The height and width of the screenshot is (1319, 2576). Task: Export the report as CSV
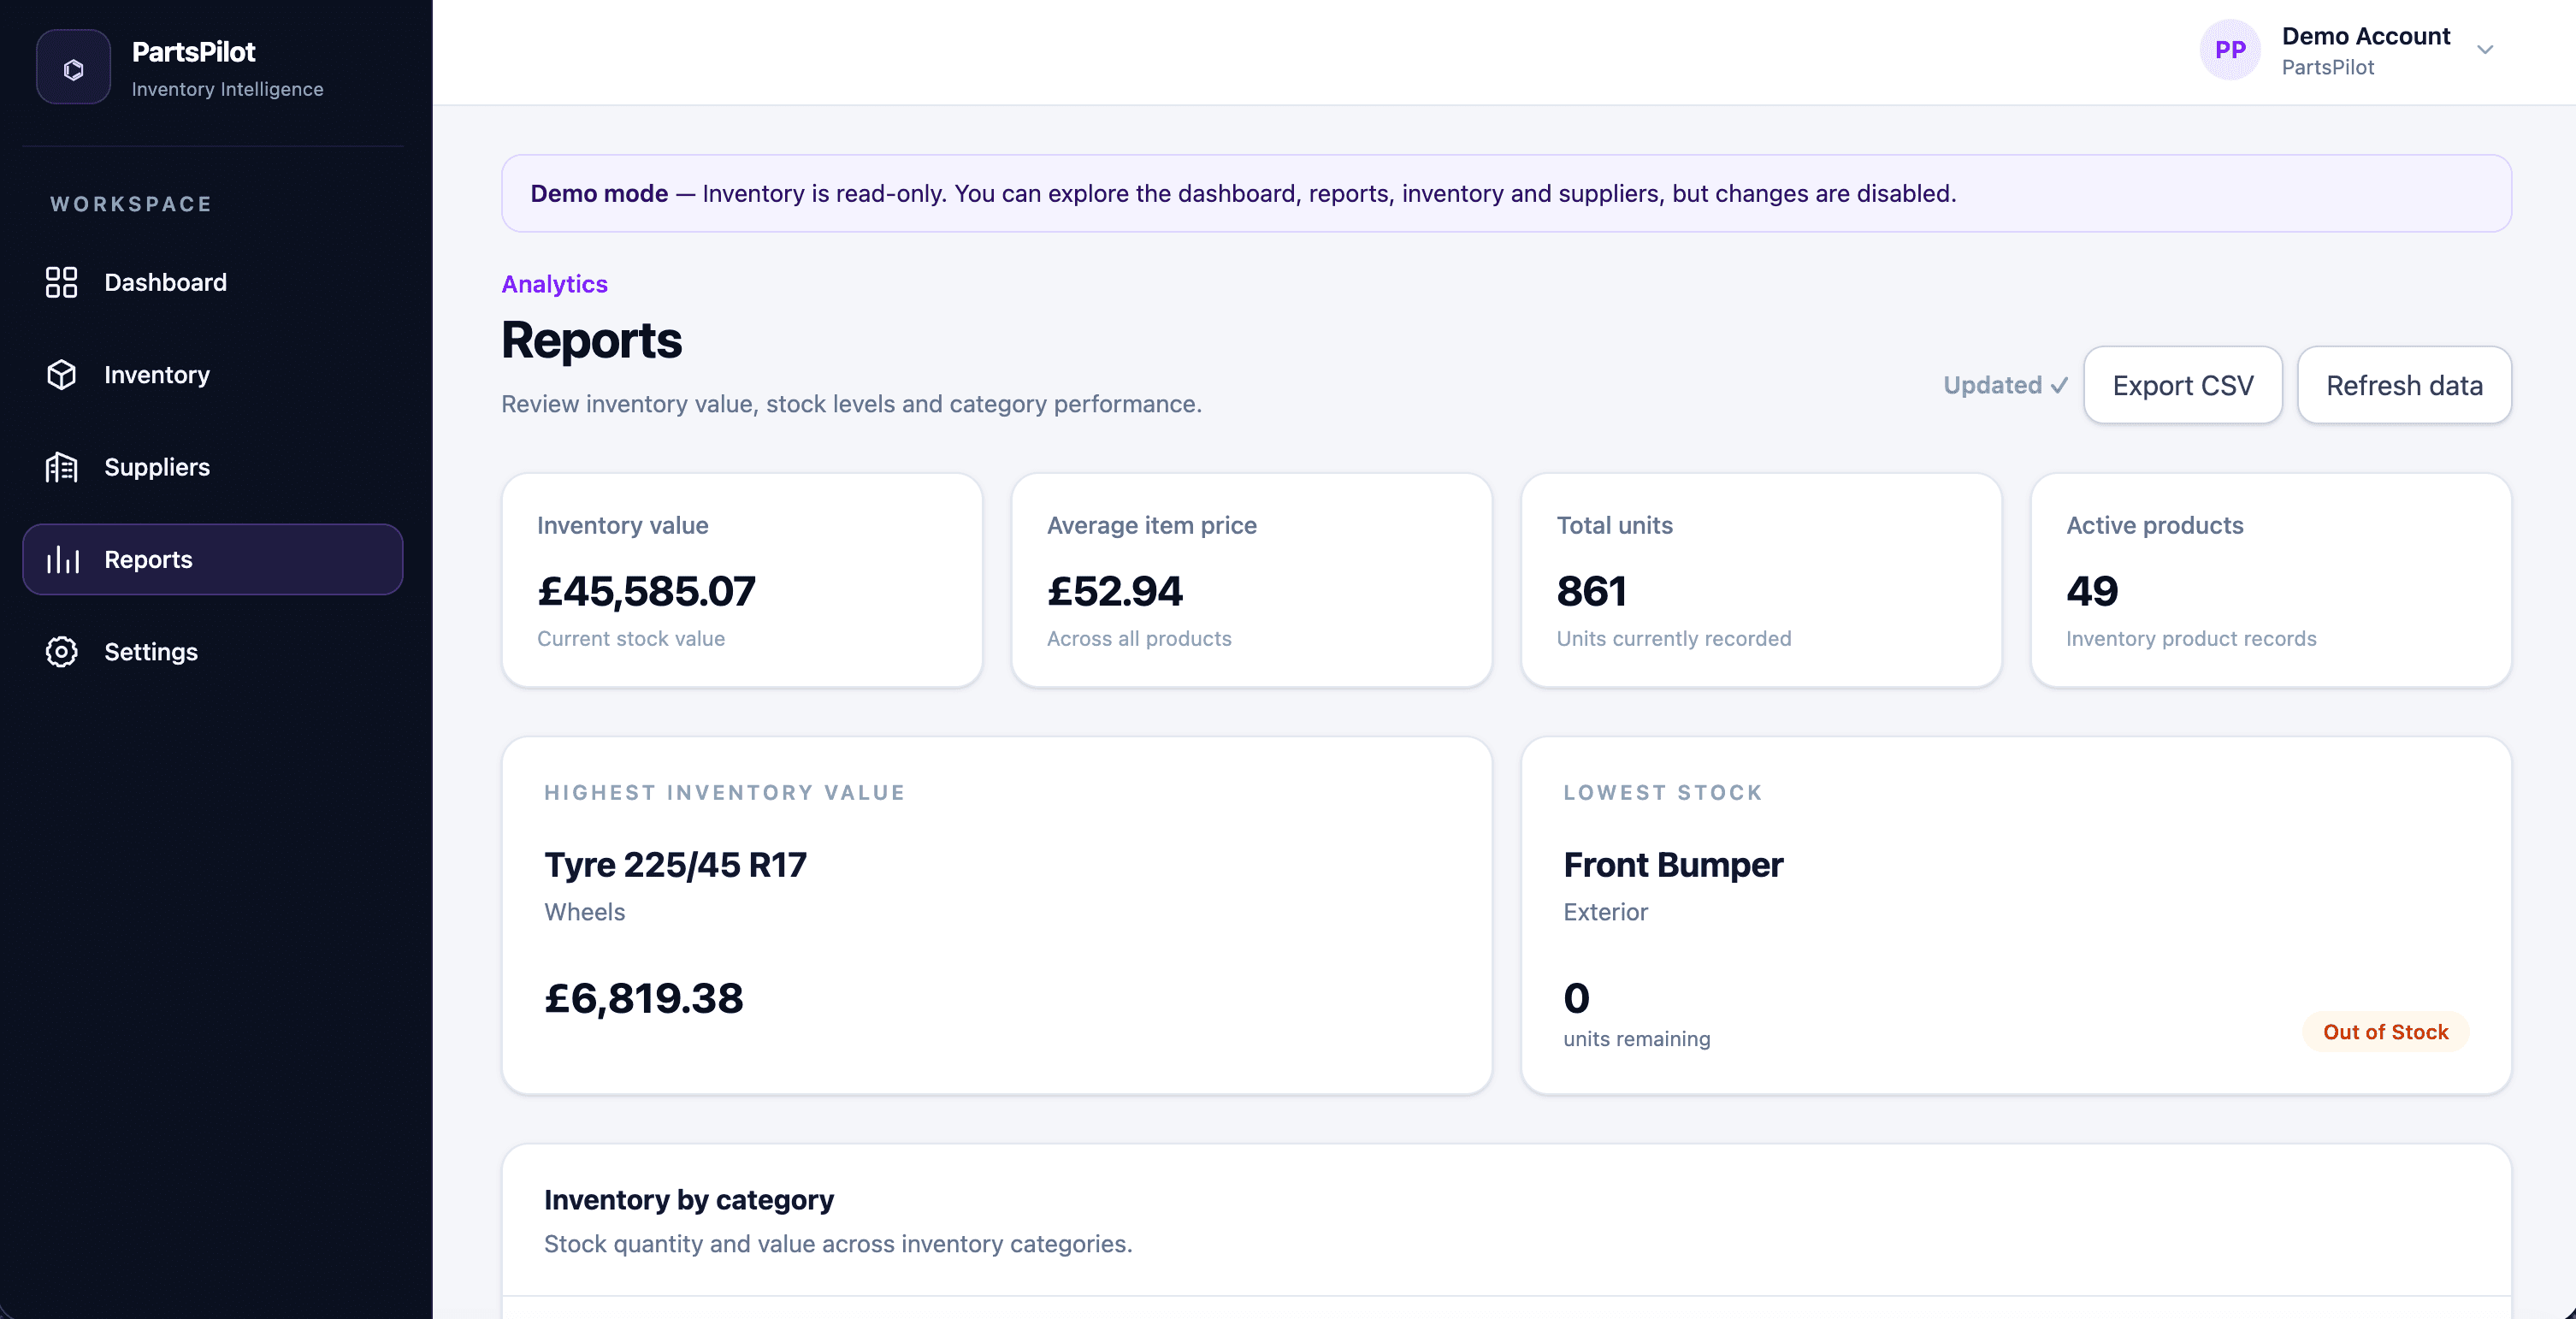[x=2183, y=385]
